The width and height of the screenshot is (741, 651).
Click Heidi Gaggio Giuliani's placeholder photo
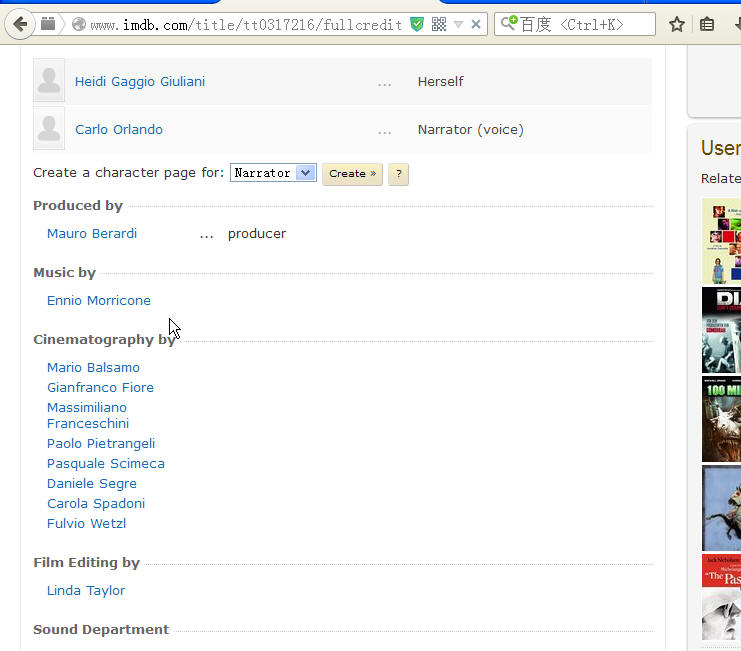[x=49, y=80]
